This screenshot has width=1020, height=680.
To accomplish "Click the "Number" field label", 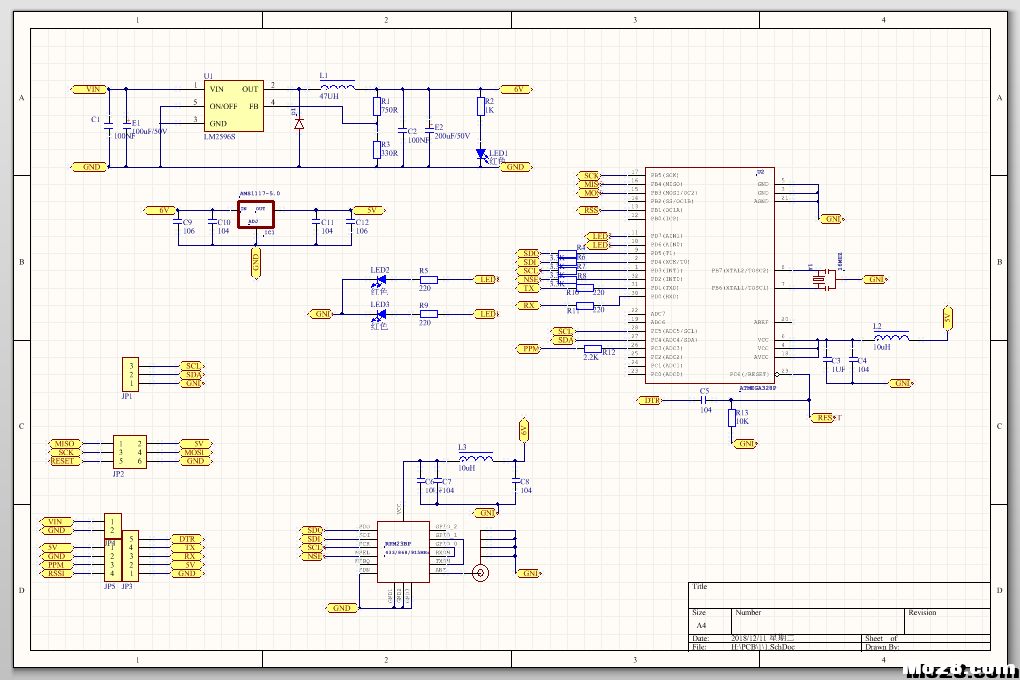I will tap(748, 612).
